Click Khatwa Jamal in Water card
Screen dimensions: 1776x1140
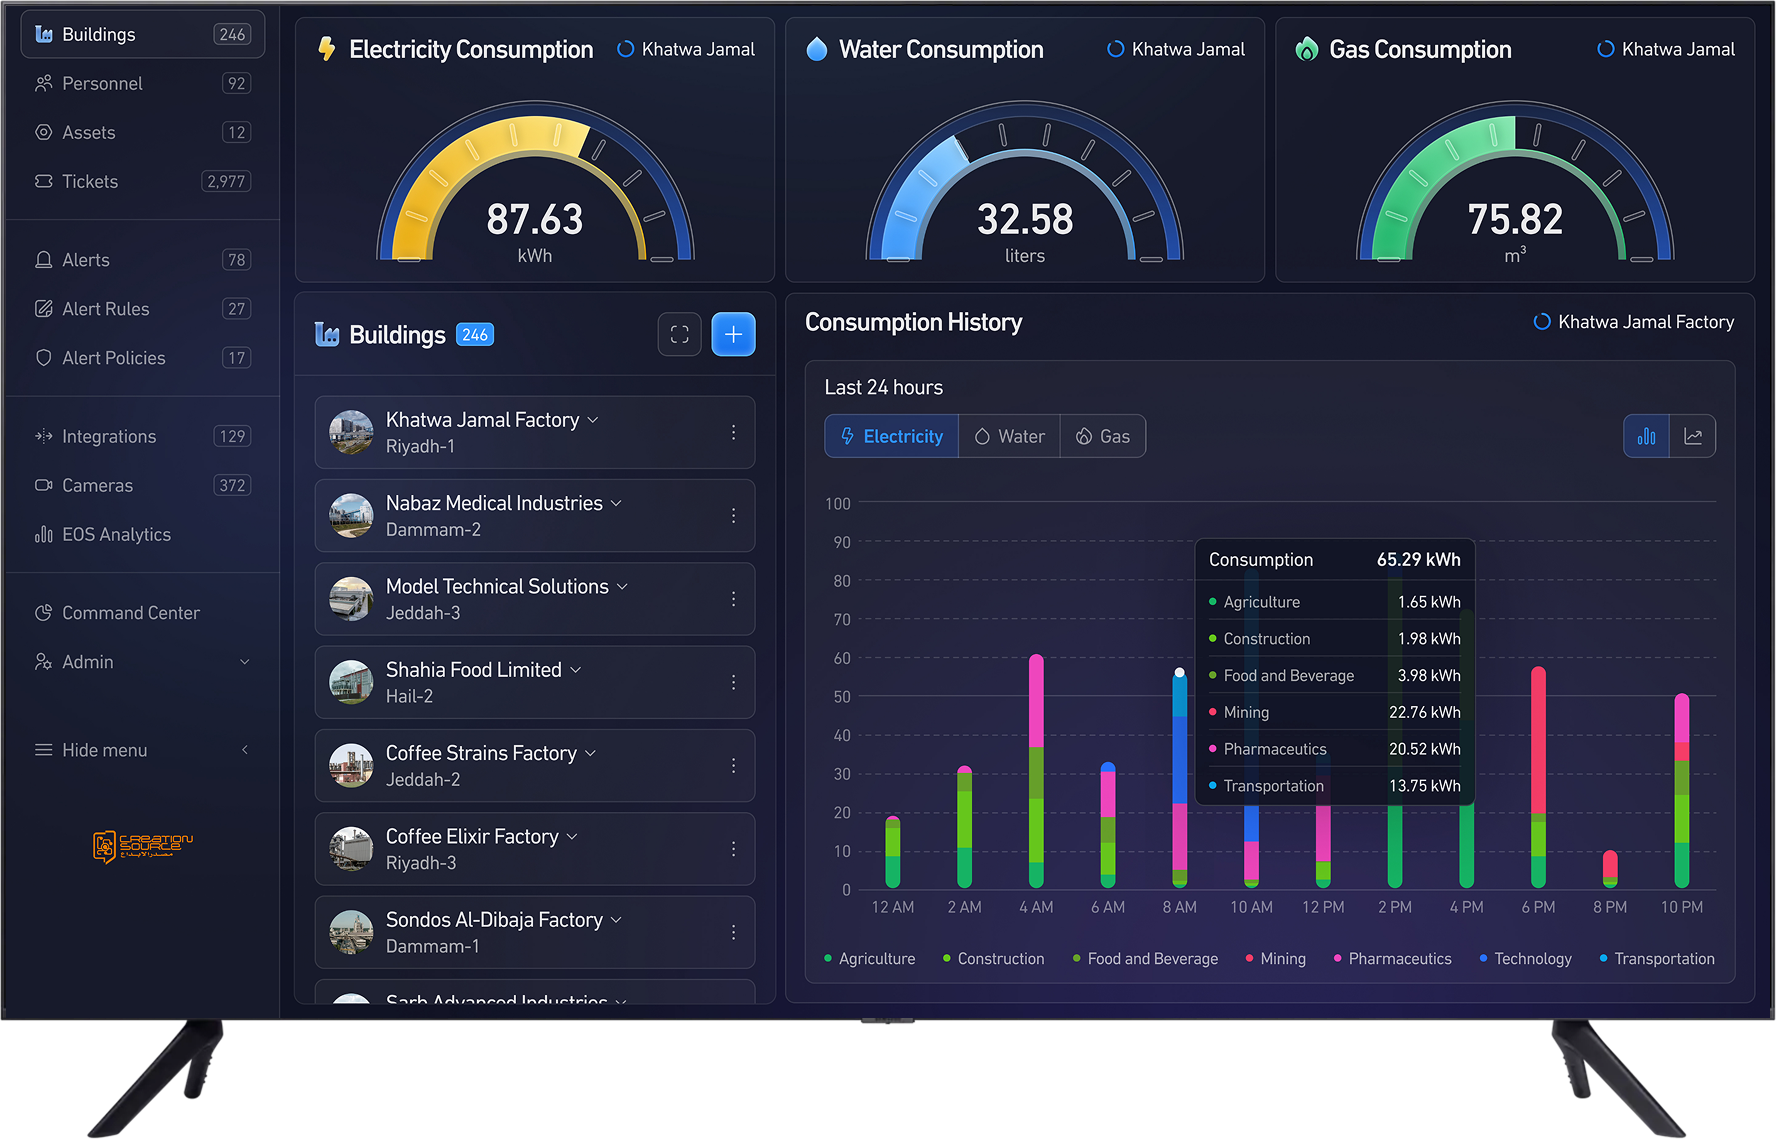(x=1176, y=49)
